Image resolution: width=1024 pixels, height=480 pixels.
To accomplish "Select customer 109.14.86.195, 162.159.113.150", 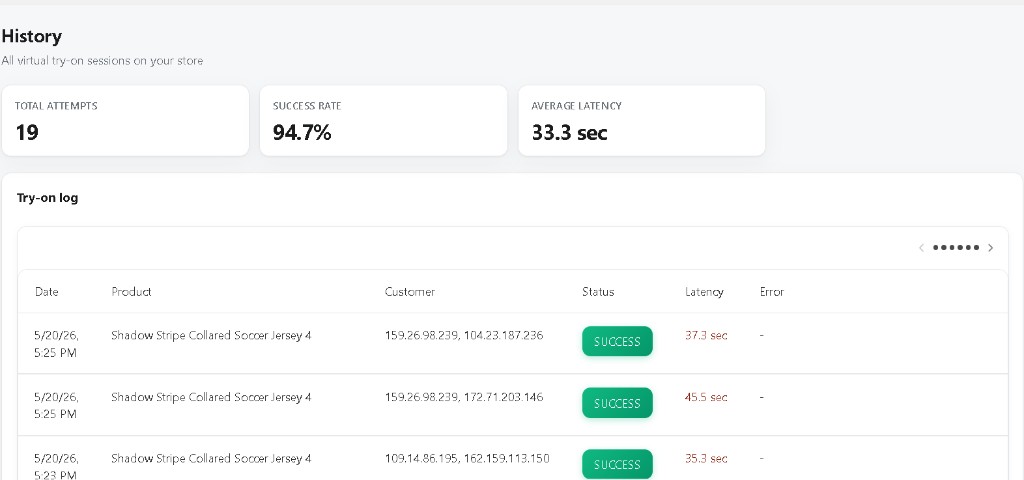I will pyautogui.click(x=467, y=458).
